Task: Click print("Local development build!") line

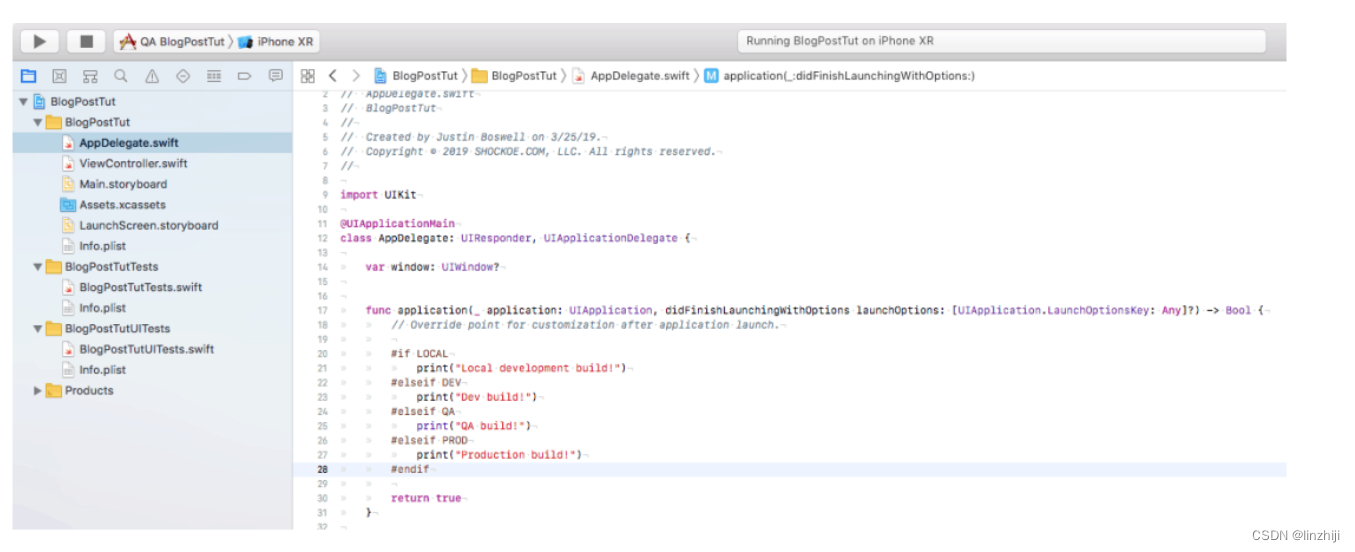Action: [522, 368]
